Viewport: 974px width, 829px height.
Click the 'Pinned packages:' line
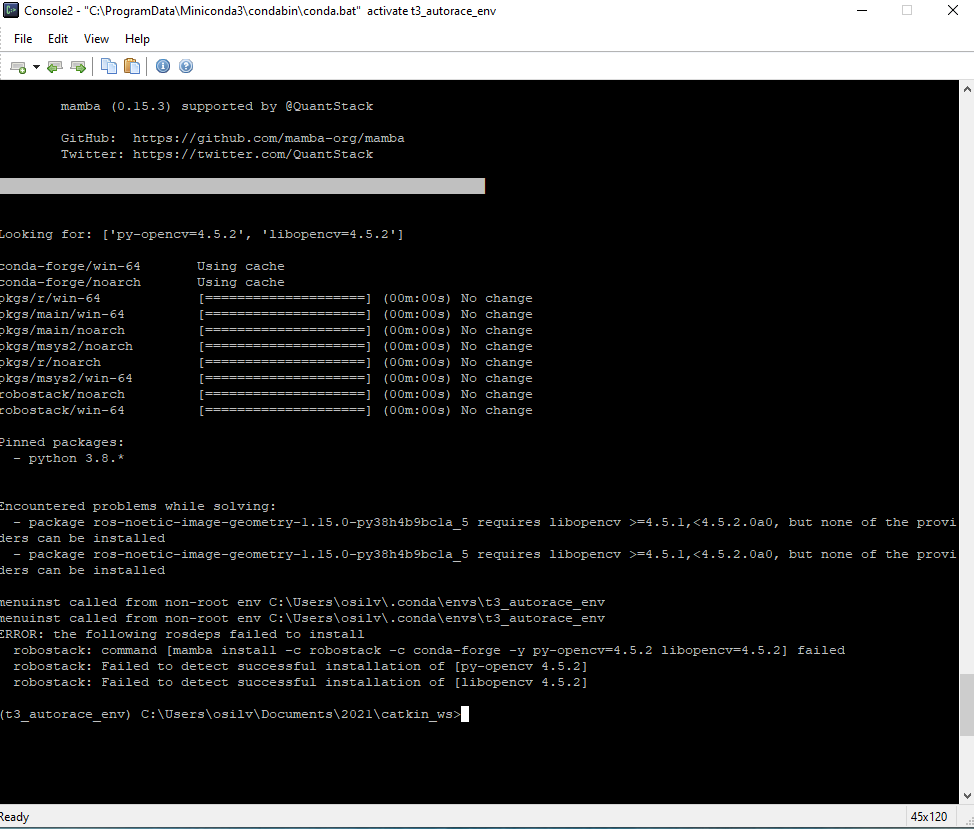coord(62,442)
